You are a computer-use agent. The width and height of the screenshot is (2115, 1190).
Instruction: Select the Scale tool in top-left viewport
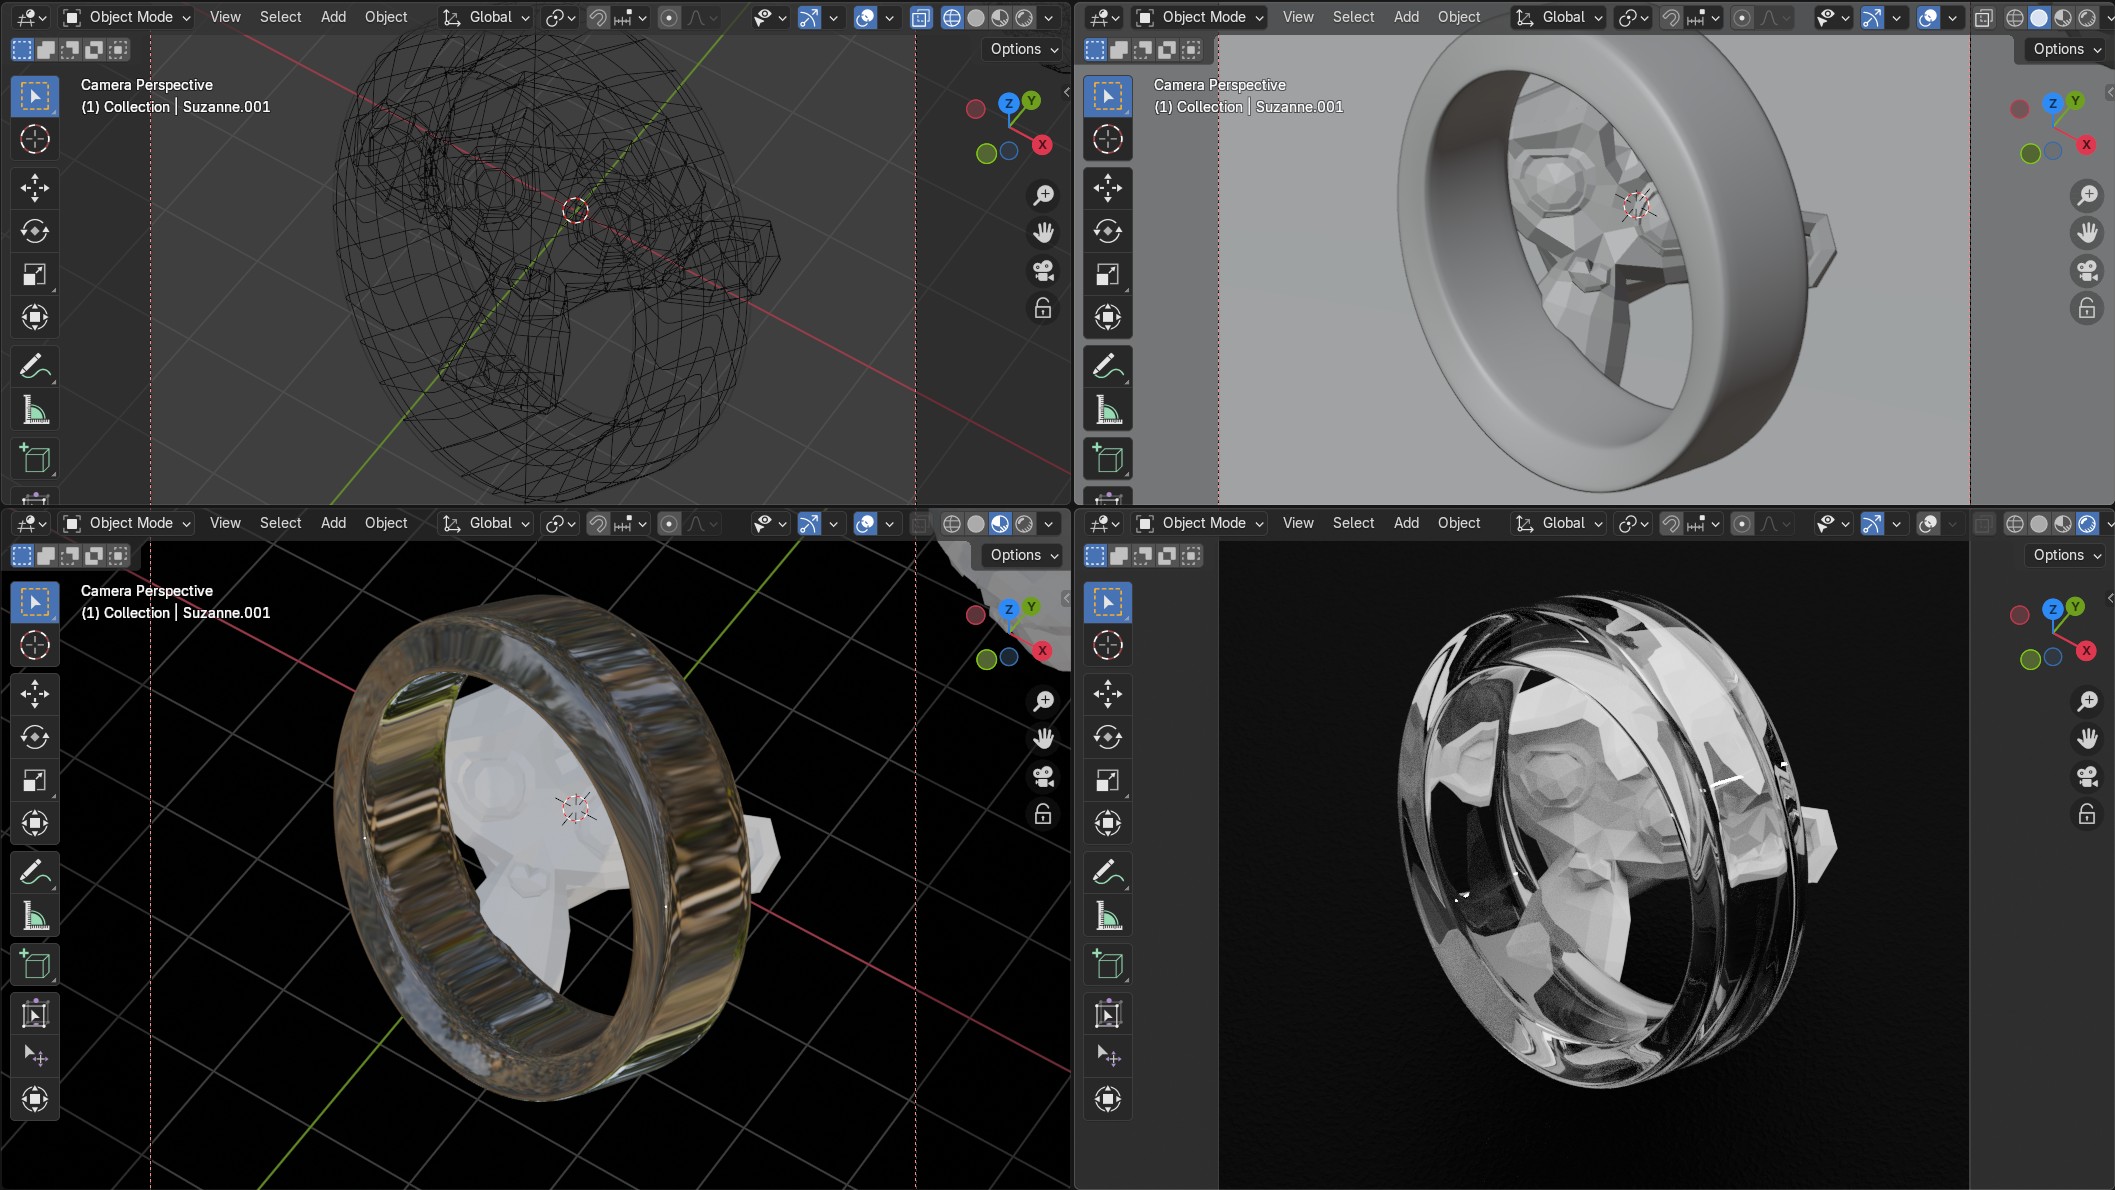click(35, 274)
